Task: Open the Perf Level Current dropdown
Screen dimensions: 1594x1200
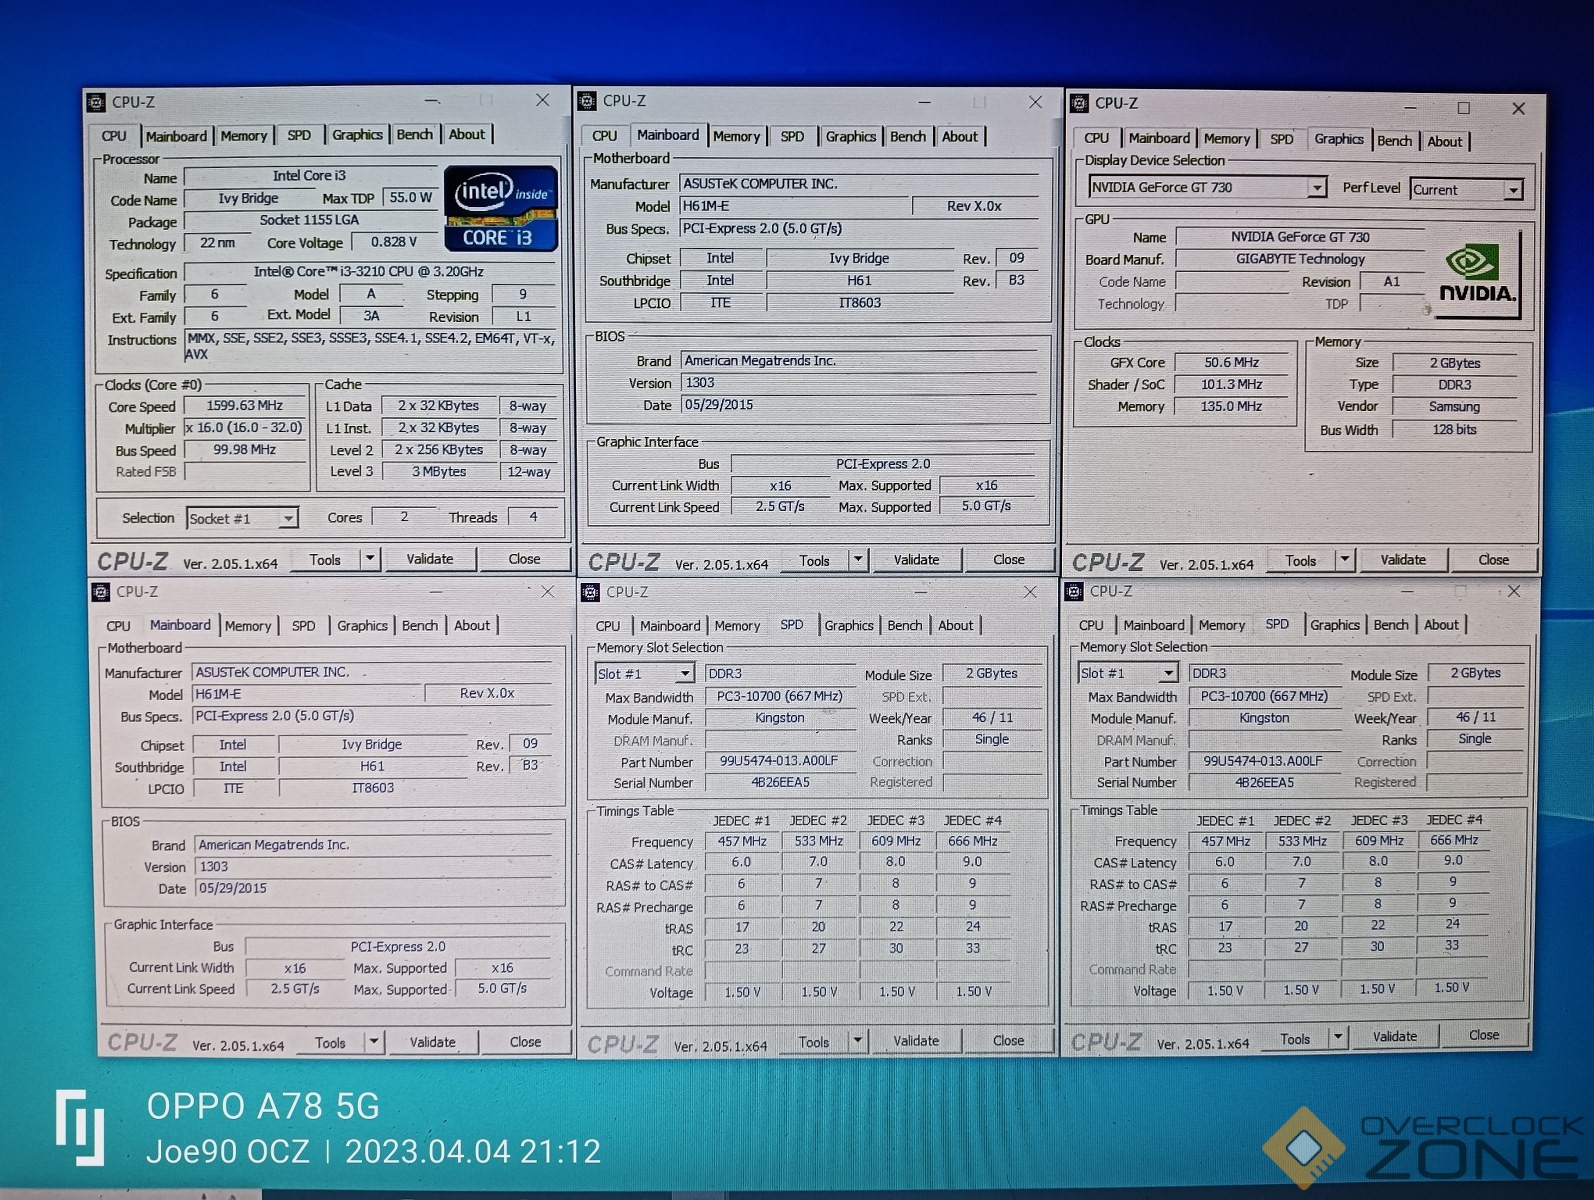Action: click(1466, 189)
